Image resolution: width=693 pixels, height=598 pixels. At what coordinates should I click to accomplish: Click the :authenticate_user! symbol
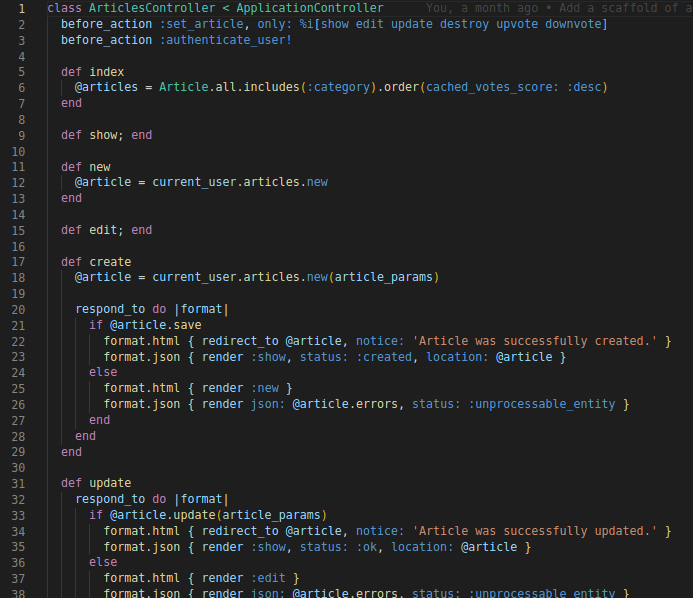[x=225, y=40]
